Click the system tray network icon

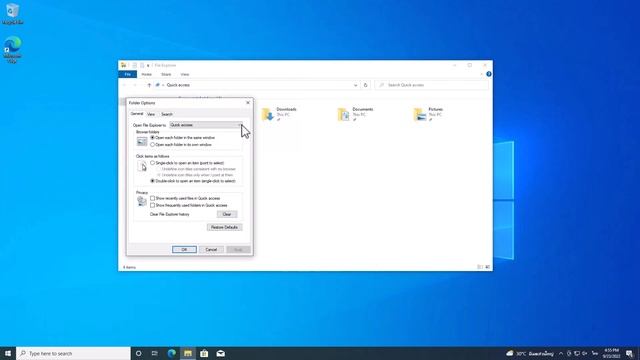(x=577, y=353)
